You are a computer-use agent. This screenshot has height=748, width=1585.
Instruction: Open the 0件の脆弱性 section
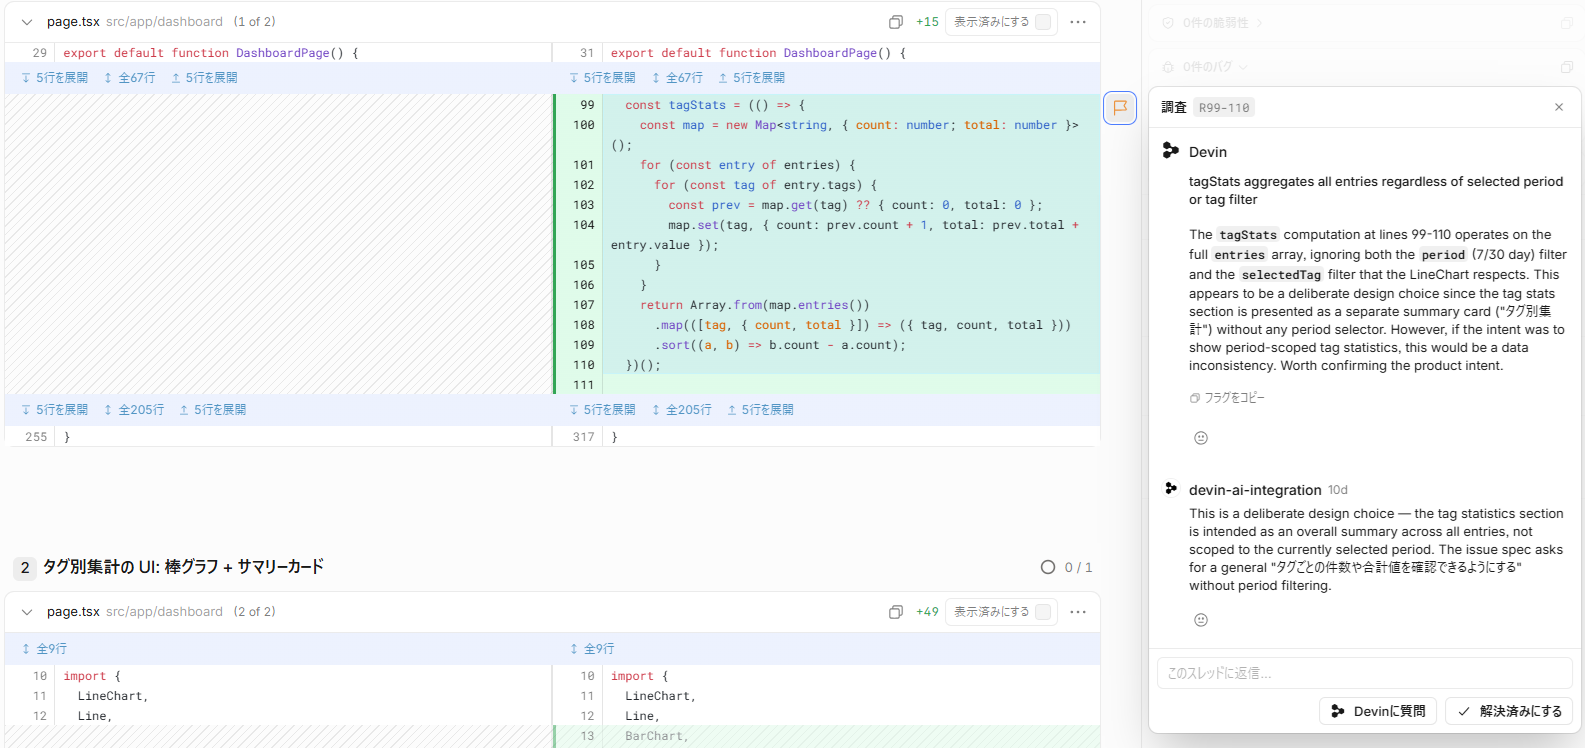pyautogui.click(x=1214, y=23)
